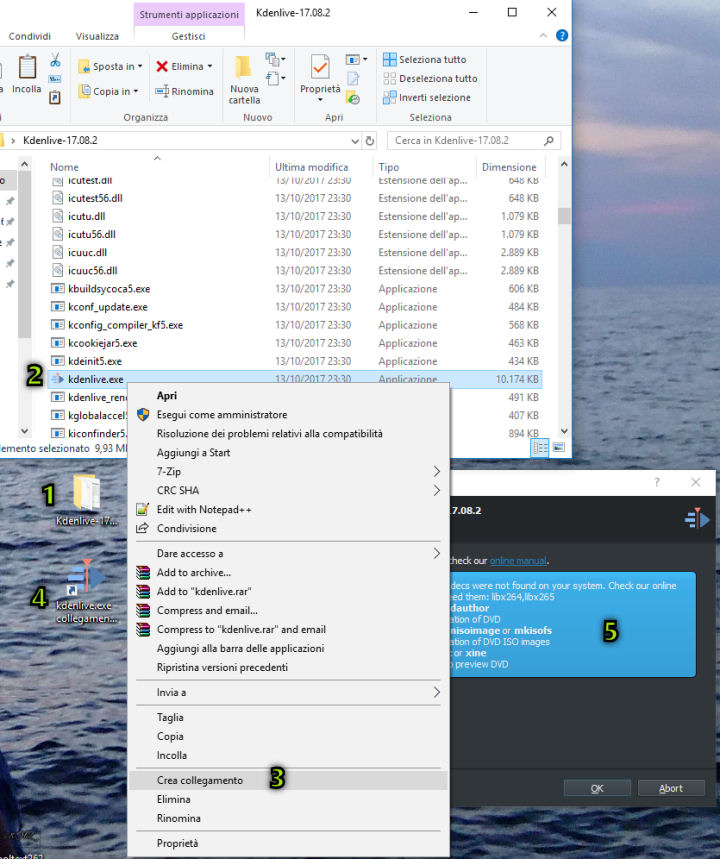Sort by Dimensione column header
The image size is (720, 859).
tap(509, 167)
